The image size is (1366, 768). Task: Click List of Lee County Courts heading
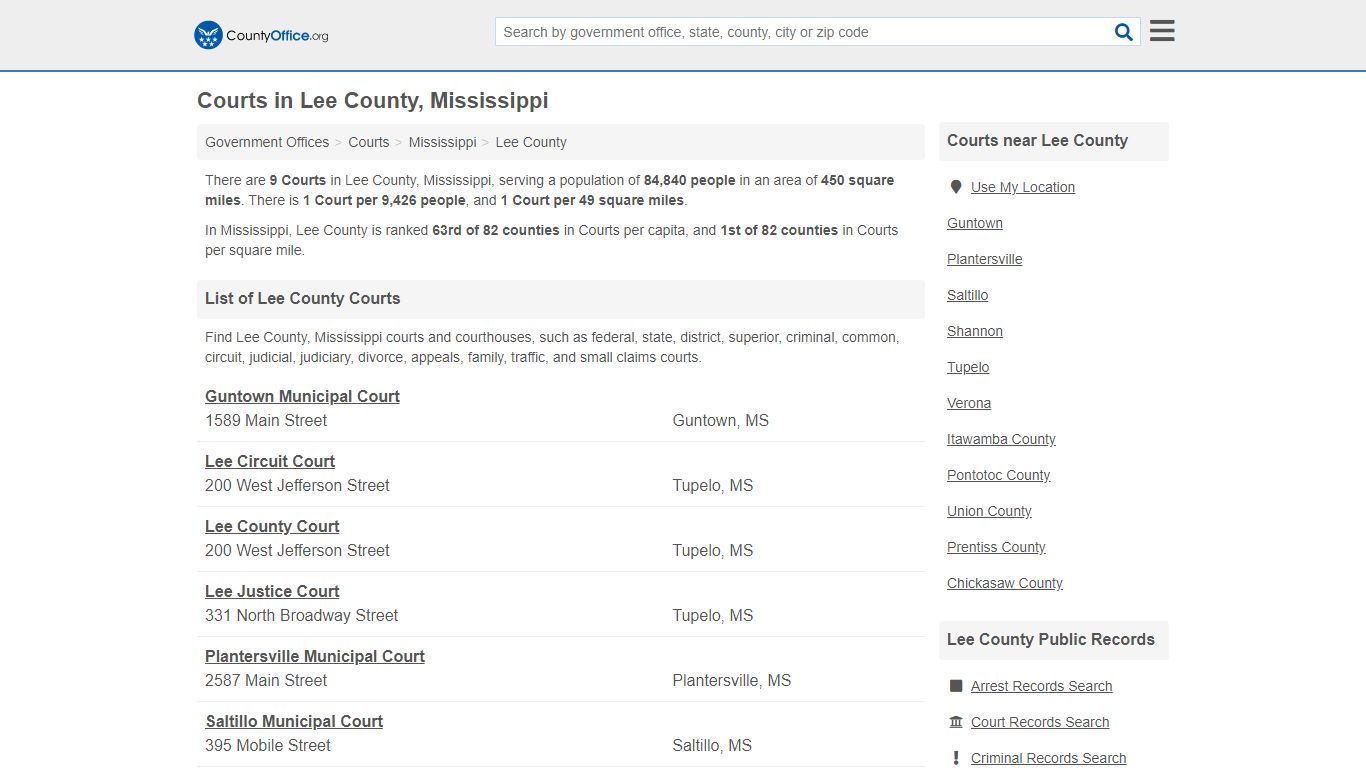pos(303,298)
